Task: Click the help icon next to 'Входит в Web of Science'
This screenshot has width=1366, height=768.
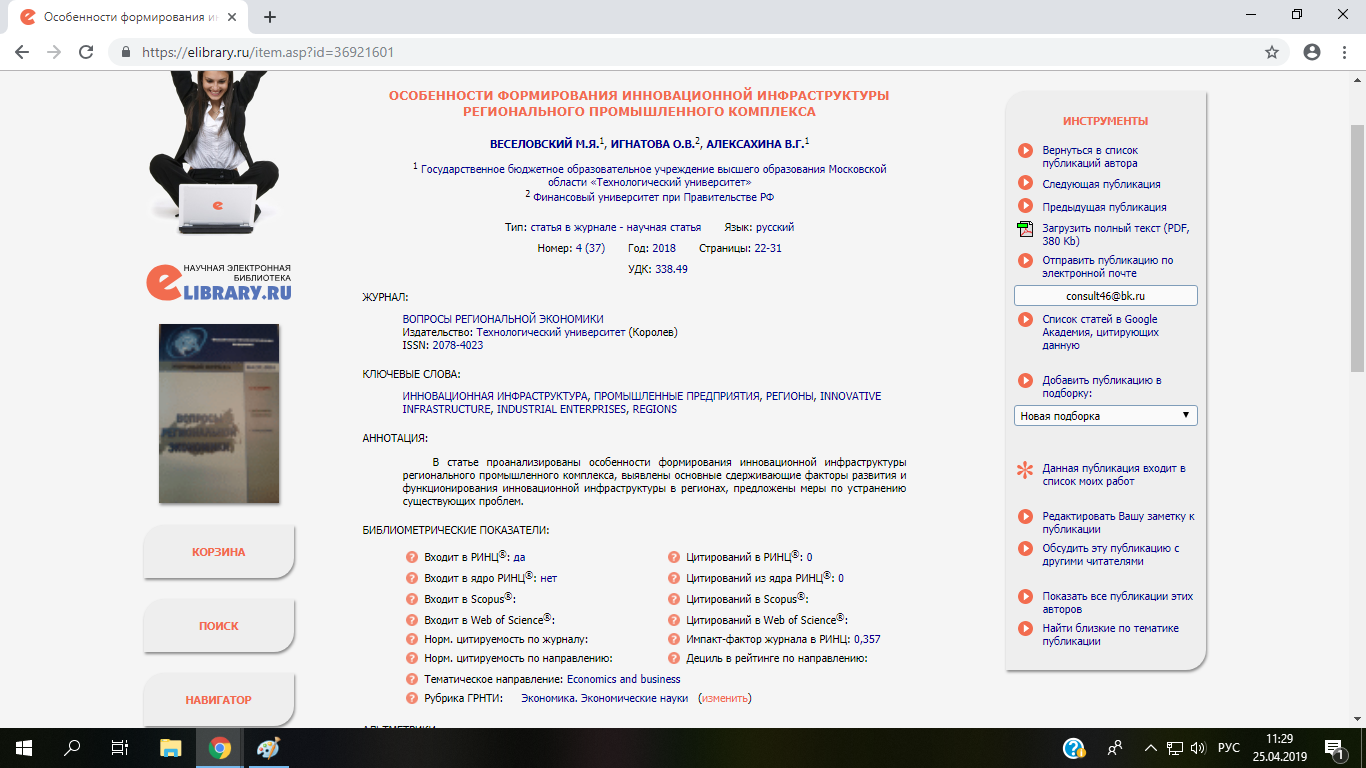Action: pos(411,620)
